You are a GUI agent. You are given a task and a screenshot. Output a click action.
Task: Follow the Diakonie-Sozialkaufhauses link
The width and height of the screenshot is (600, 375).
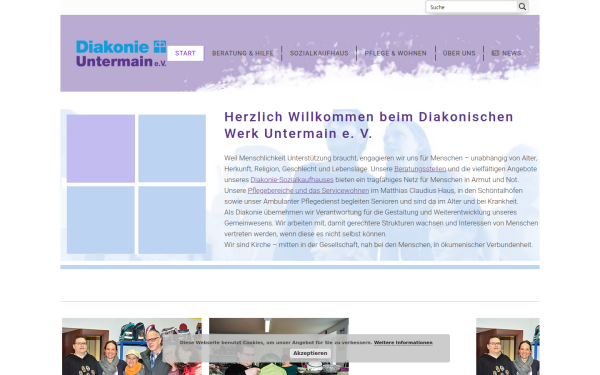click(292, 179)
